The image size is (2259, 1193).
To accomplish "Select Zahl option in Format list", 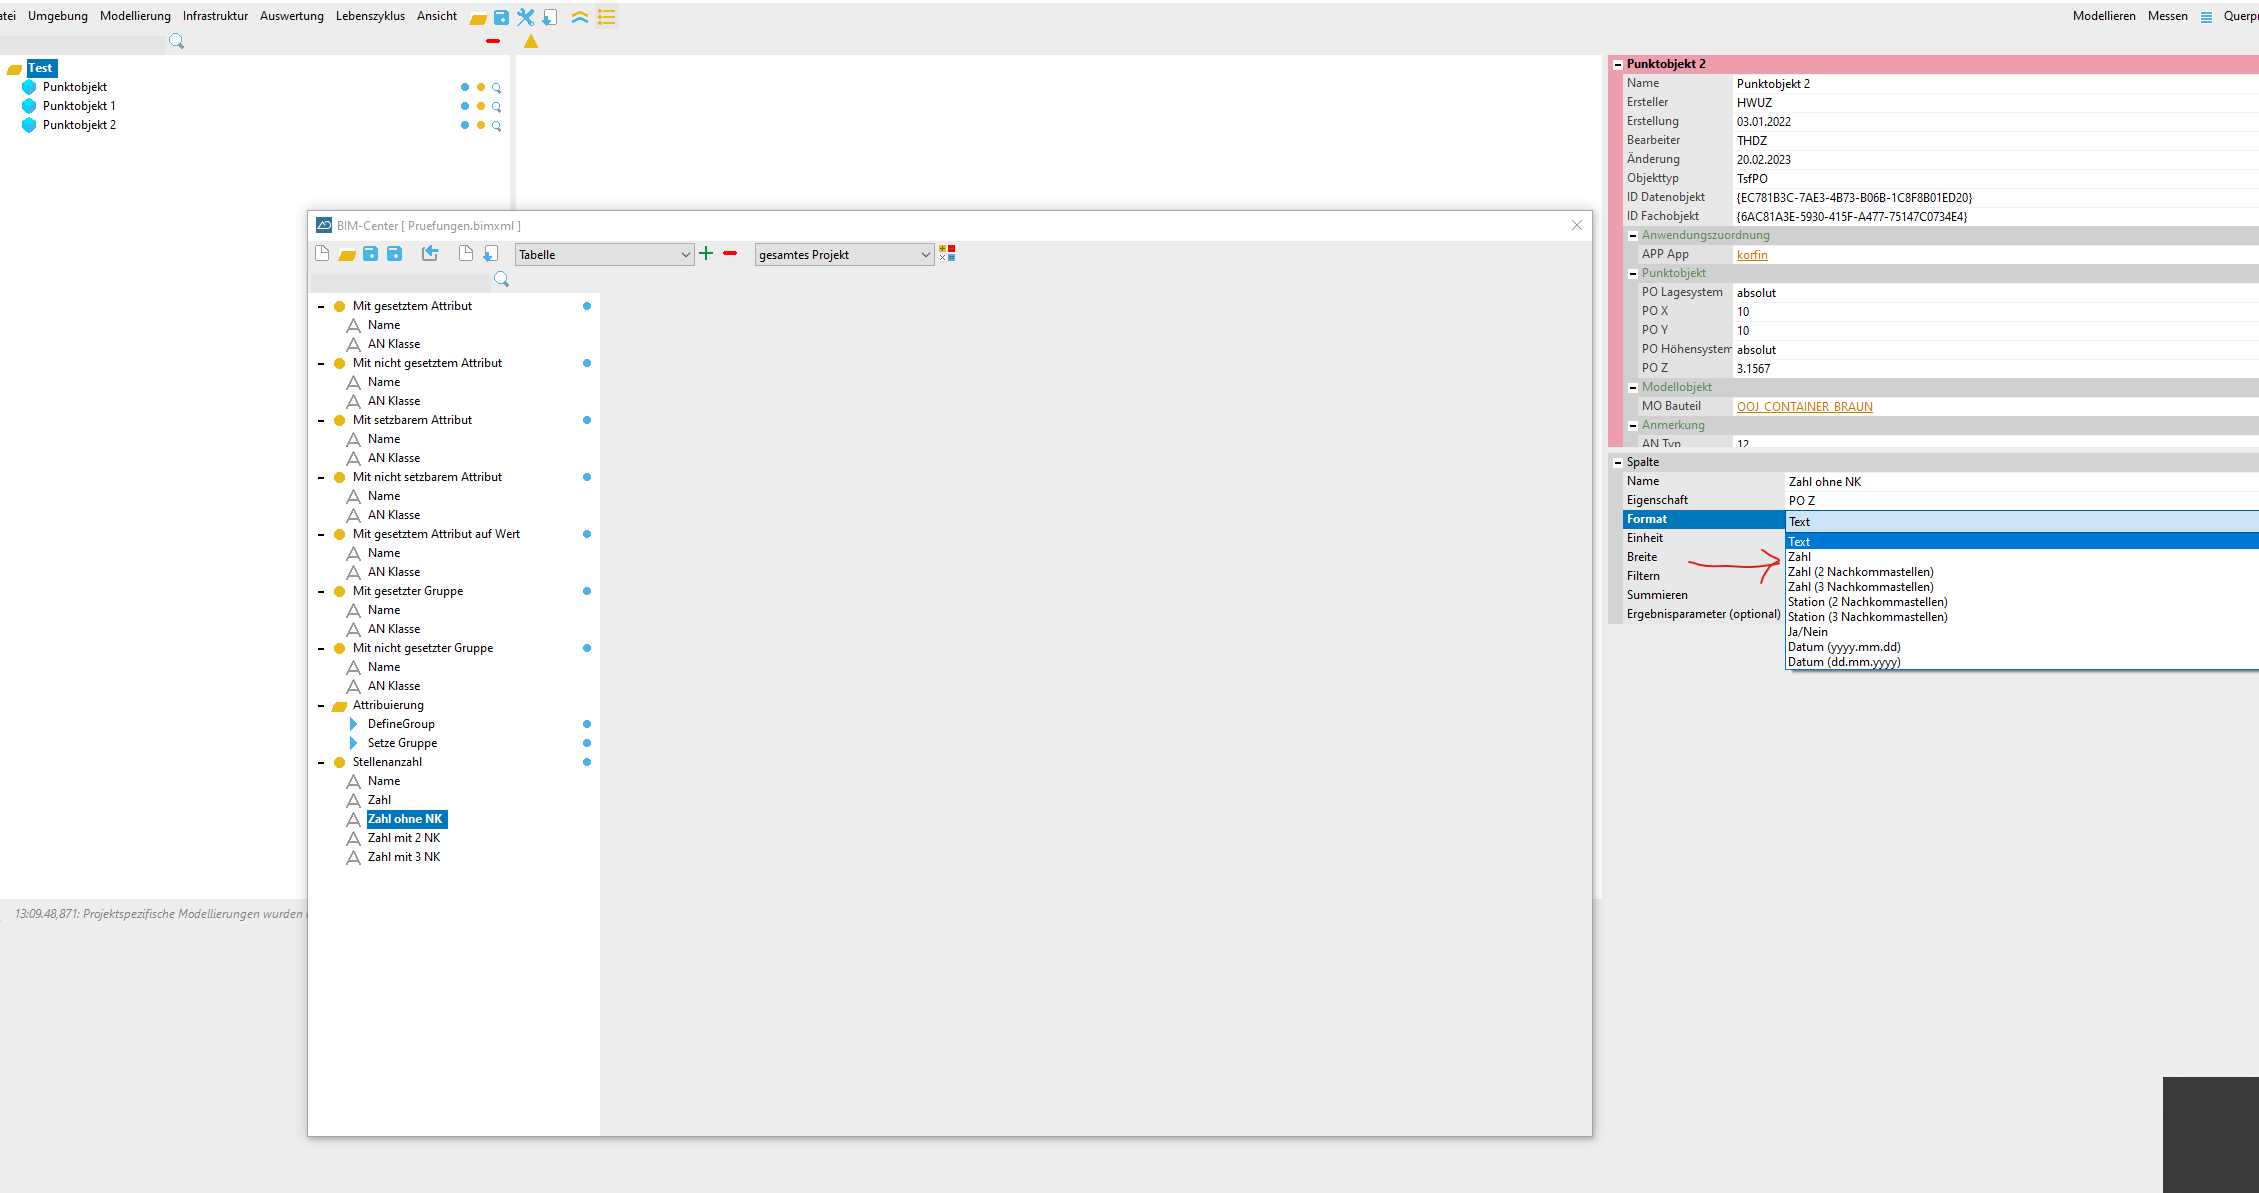I will [x=1800, y=557].
